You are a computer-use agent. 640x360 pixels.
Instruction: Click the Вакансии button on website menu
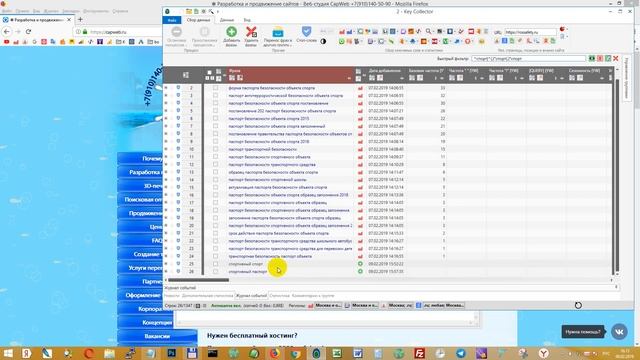pyautogui.click(x=157, y=336)
